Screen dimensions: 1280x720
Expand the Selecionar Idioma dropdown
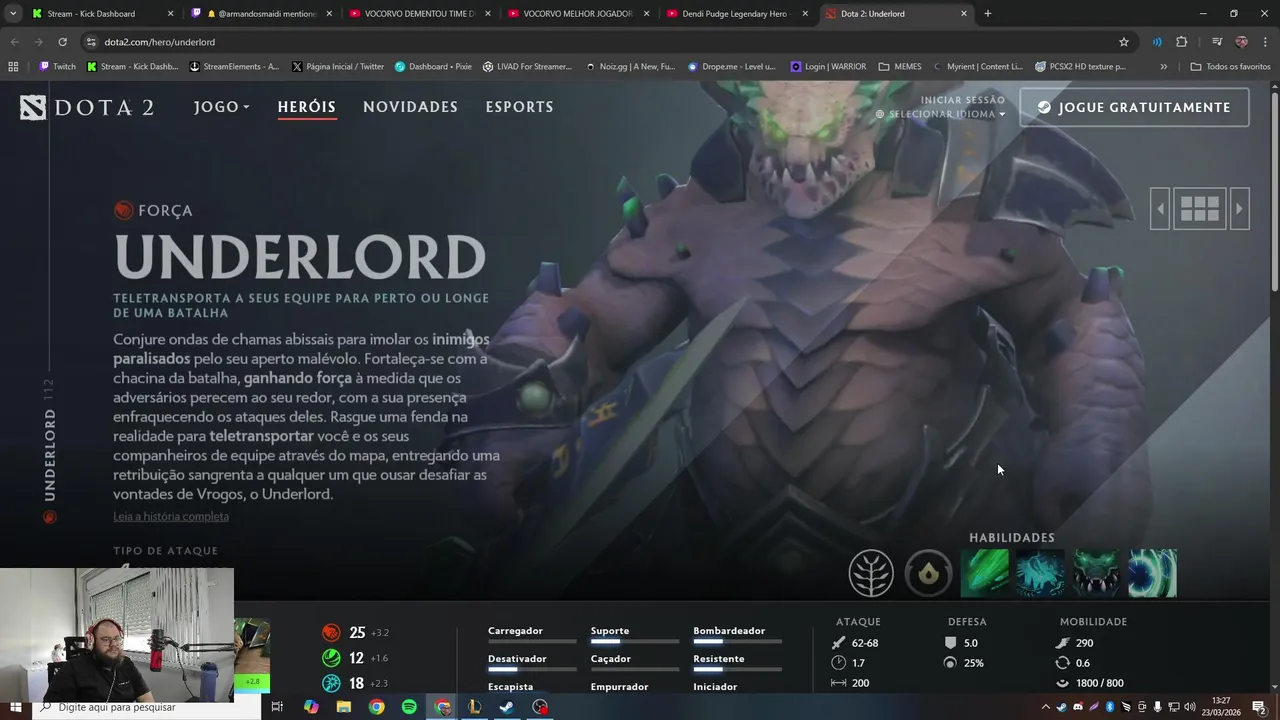pyautogui.click(x=941, y=114)
